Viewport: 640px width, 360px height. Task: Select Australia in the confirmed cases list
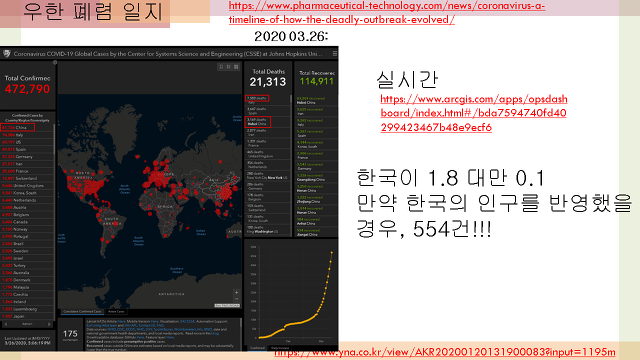pos(27,273)
